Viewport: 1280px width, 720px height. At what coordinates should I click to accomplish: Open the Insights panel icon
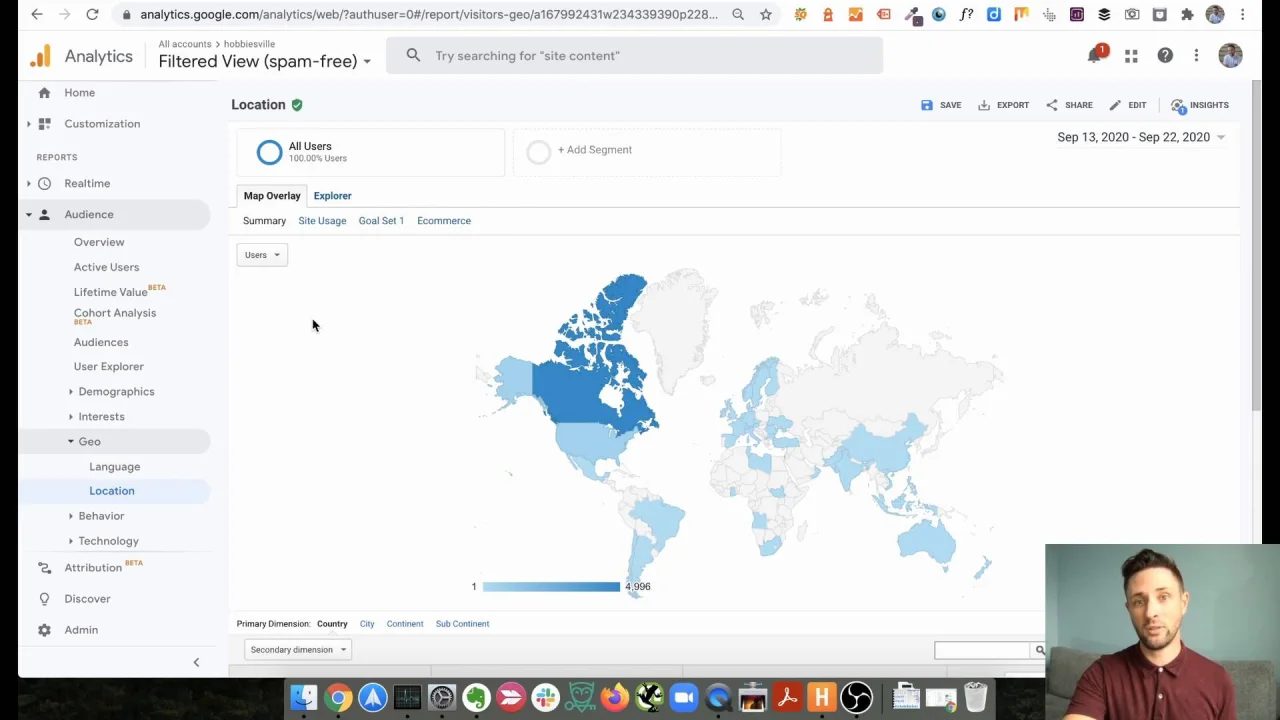pos(1179,105)
